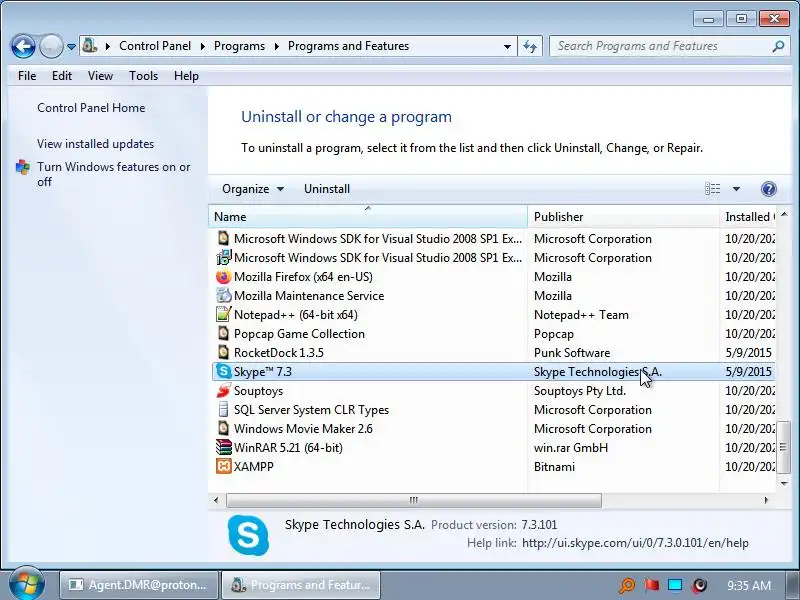Click the refresh button beside address bar
This screenshot has width=800, height=600.
(530, 46)
